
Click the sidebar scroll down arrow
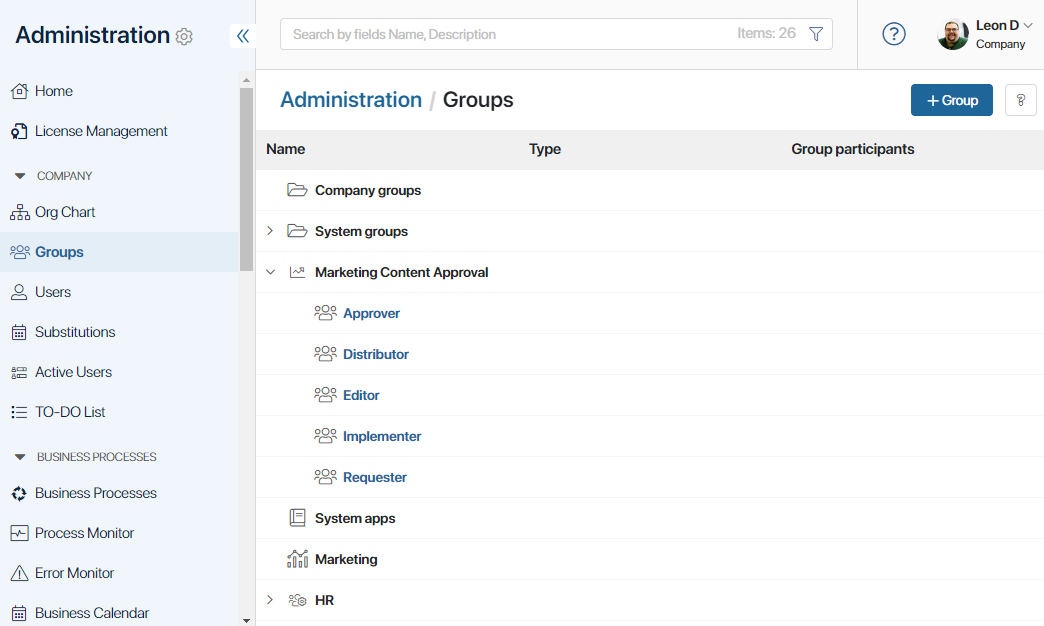[246, 620]
